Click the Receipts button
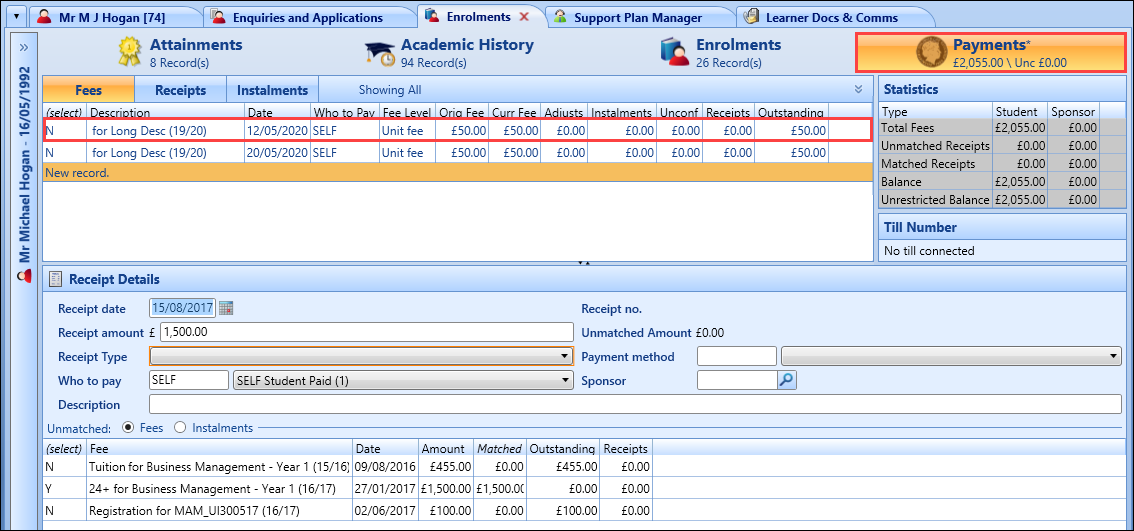This screenshot has height=531, width=1134. tap(180, 90)
